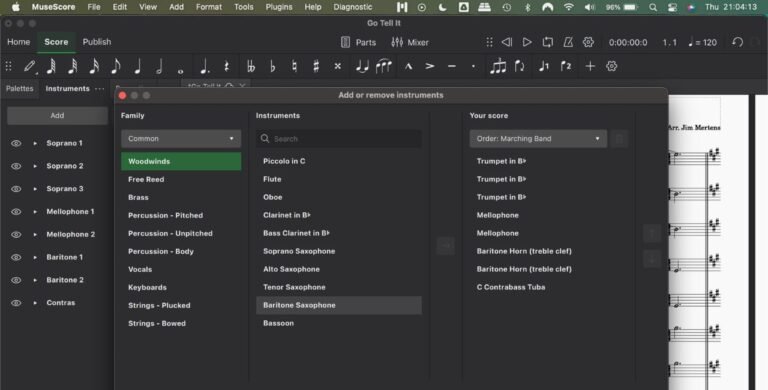Expand Mellophone 2 instrument row
768x390 pixels.
coord(35,234)
